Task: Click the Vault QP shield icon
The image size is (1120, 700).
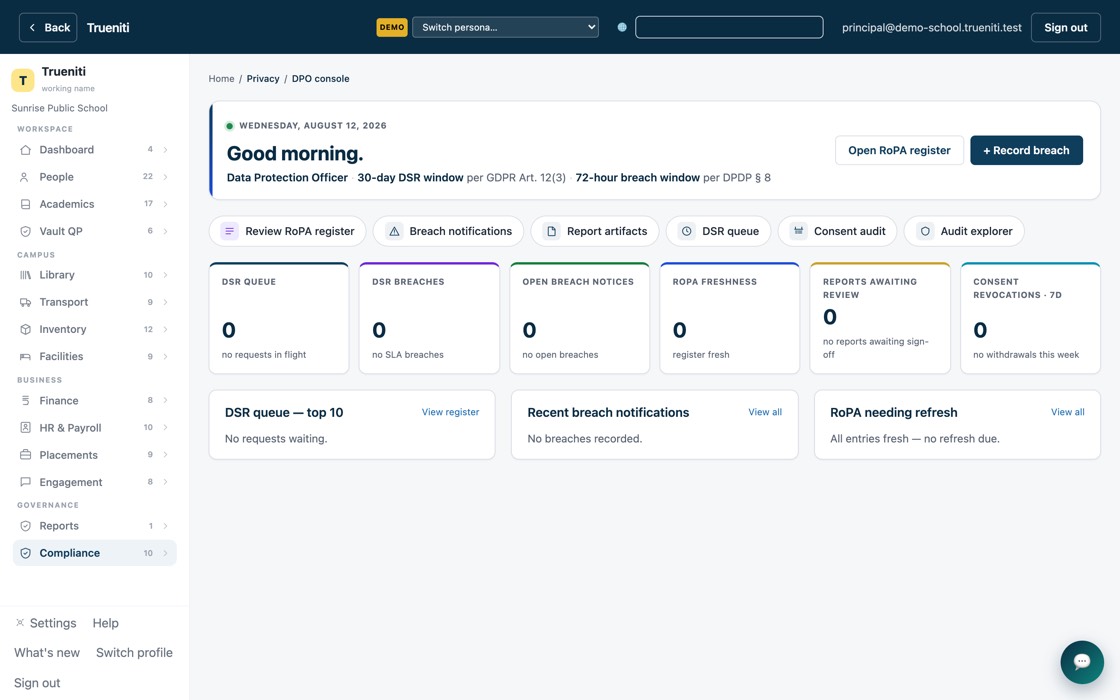Action: pyautogui.click(x=26, y=231)
